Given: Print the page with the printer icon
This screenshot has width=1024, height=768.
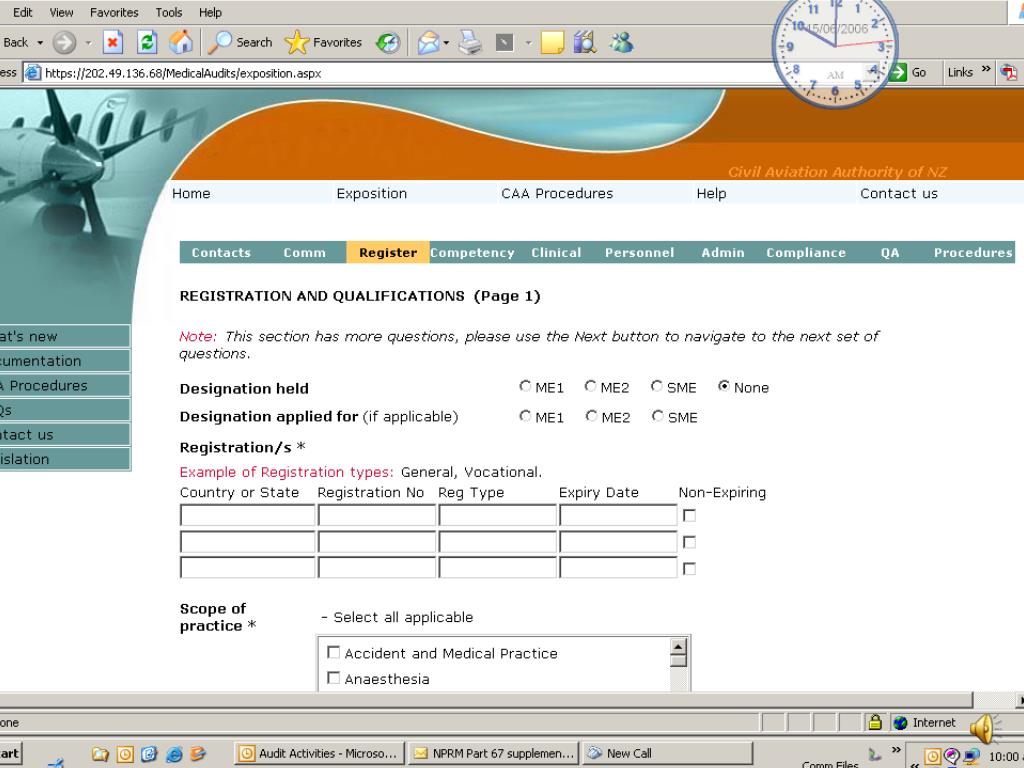Looking at the screenshot, I should pos(470,42).
